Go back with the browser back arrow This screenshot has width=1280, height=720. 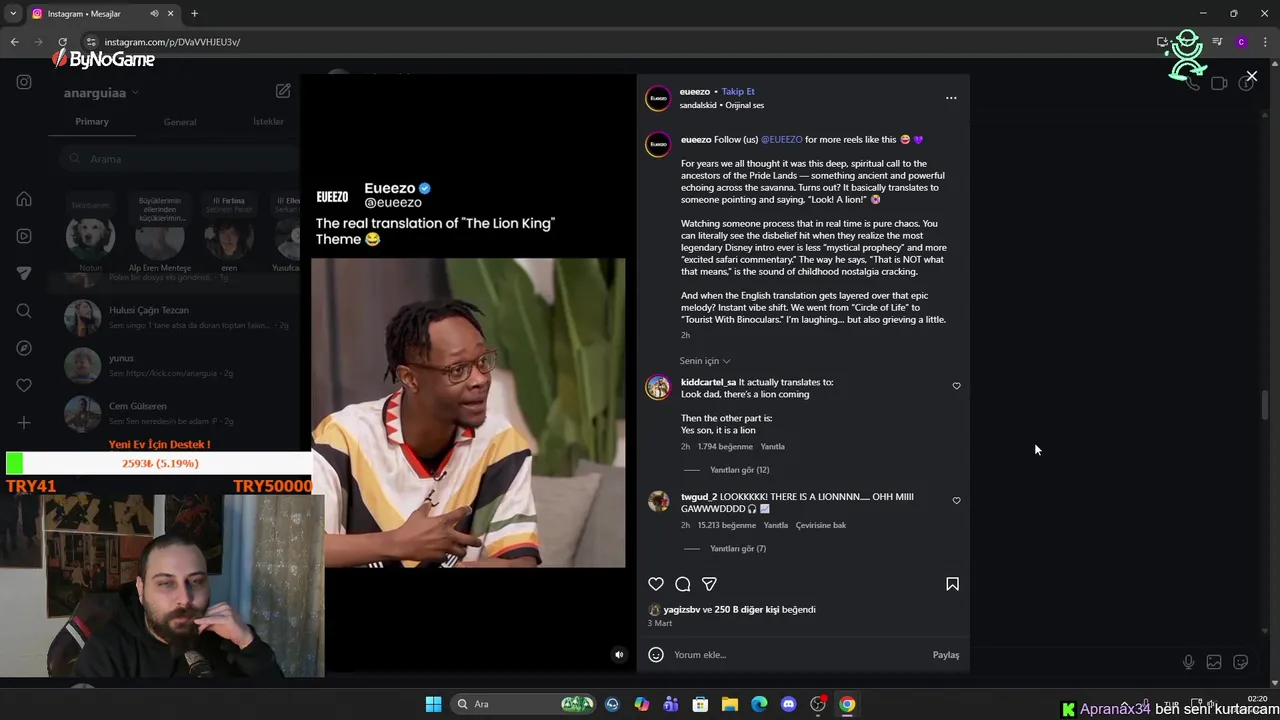(x=14, y=42)
